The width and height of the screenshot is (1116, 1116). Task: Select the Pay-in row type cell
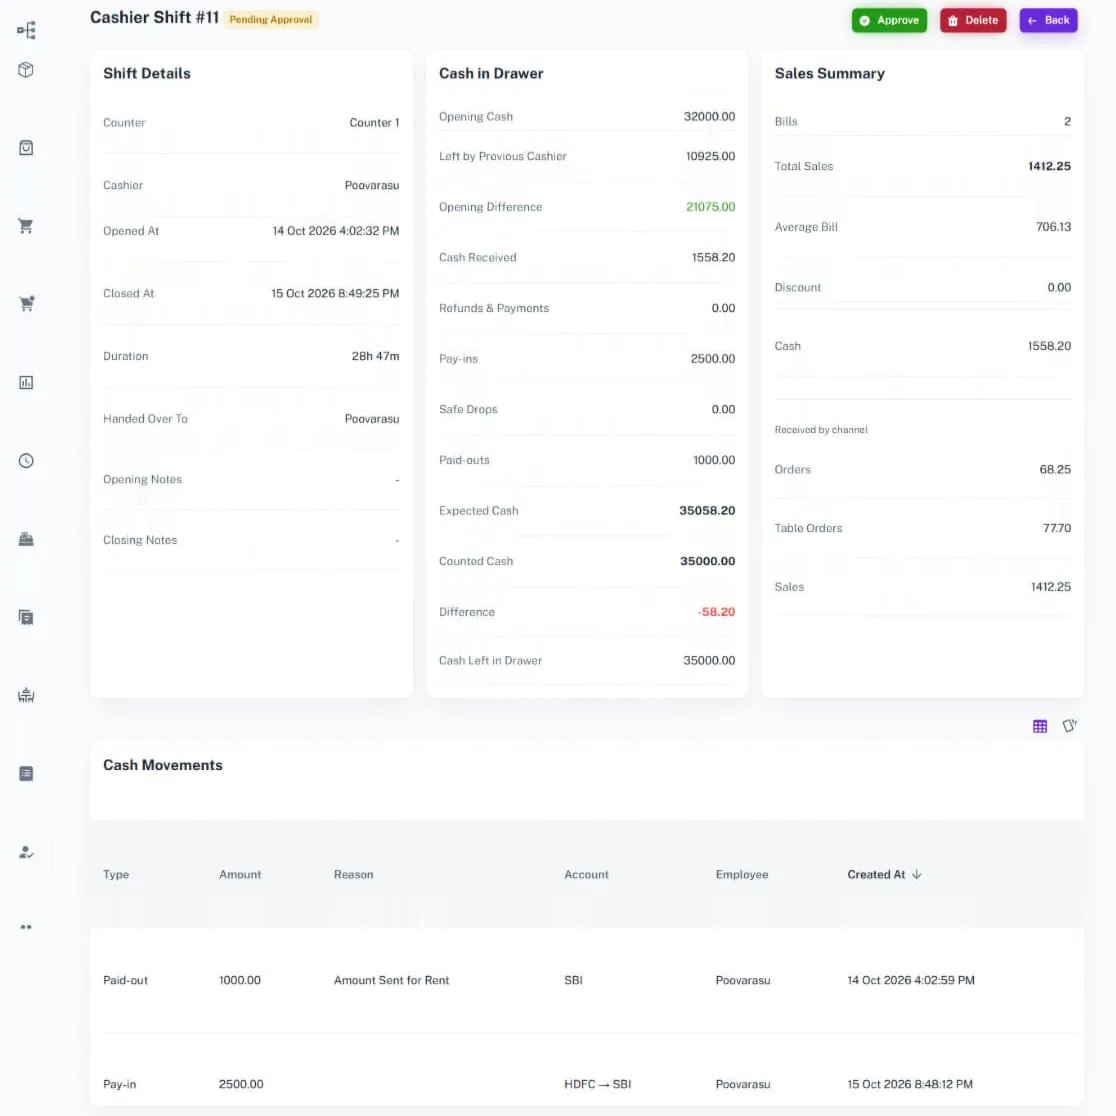point(120,1084)
